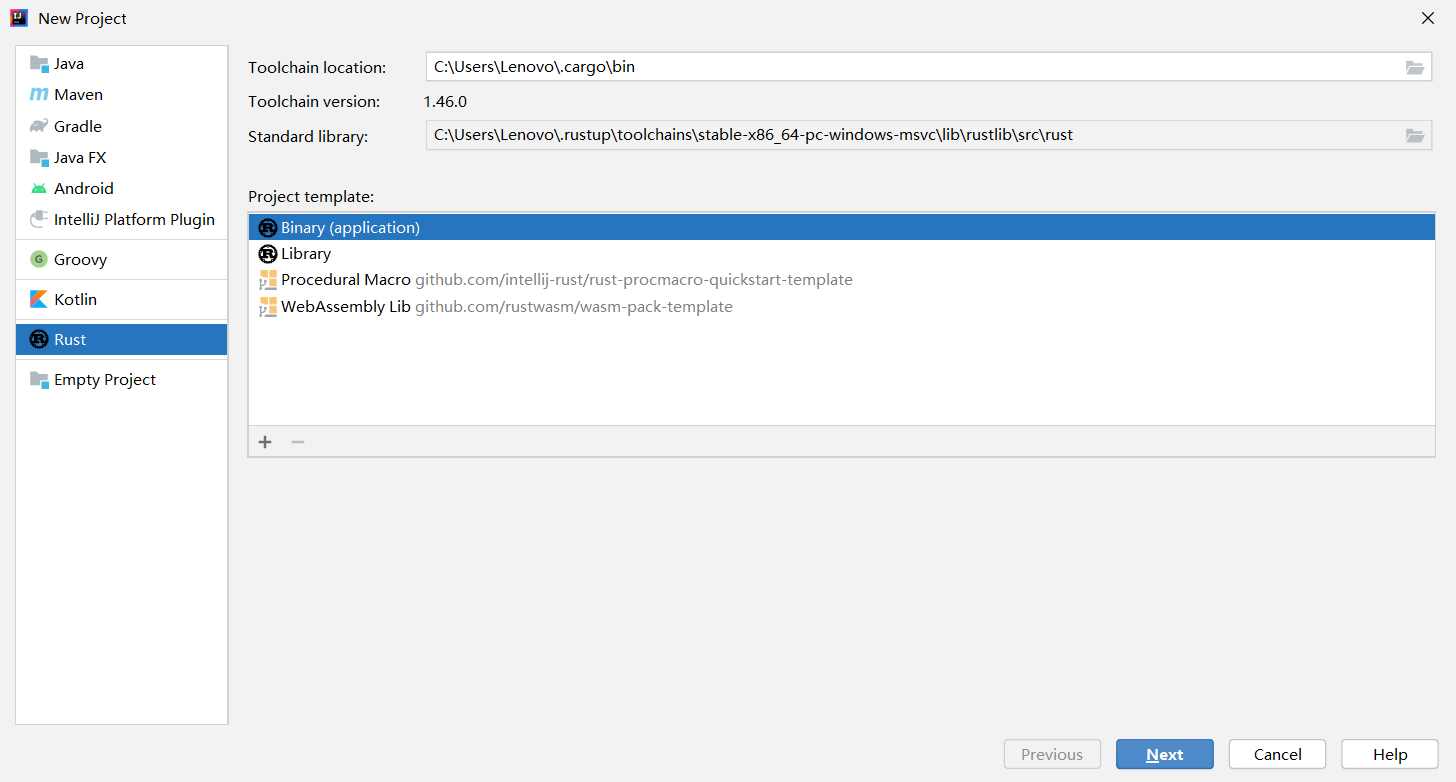
Task: Select Procedural Macro template
Action: pyautogui.click(x=841, y=280)
